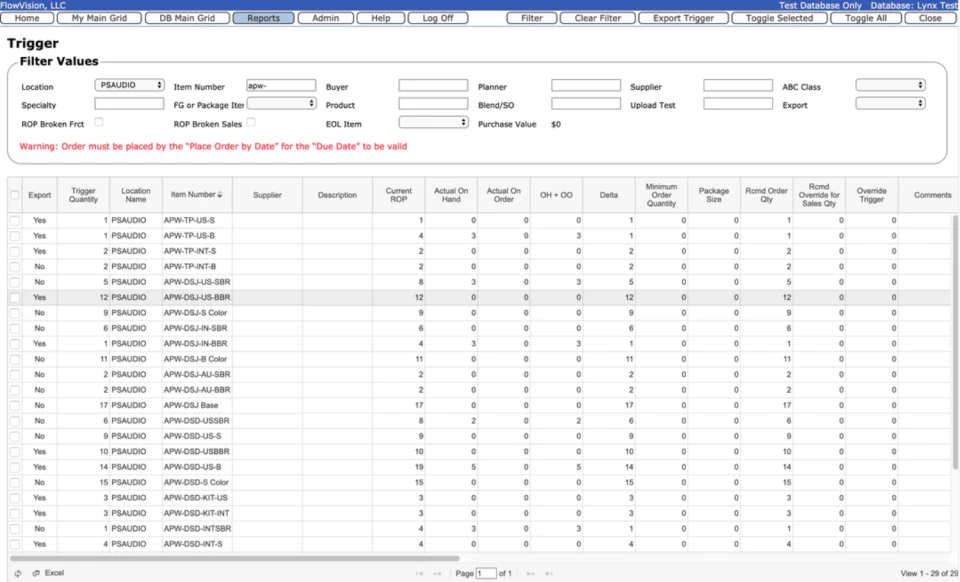960x582 pixels.
Task: Click the Specialty filter input field
Action: tap(129, 103)
